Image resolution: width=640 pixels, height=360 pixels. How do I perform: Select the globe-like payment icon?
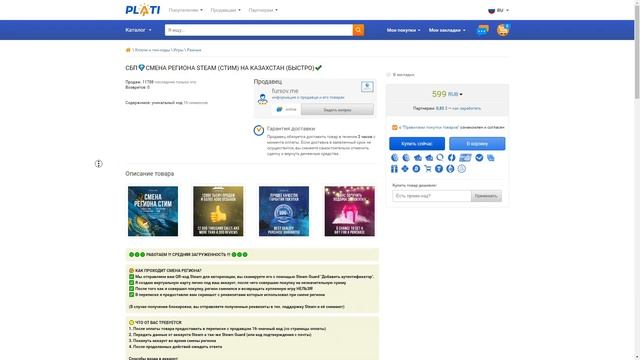pos(450,169)
